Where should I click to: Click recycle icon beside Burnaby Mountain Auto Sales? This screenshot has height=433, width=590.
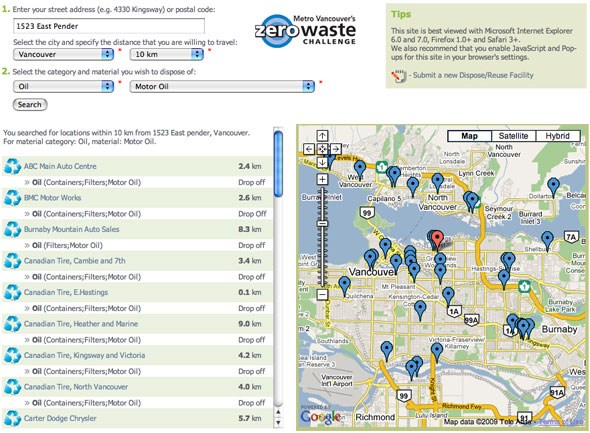[x=12, y=229]
